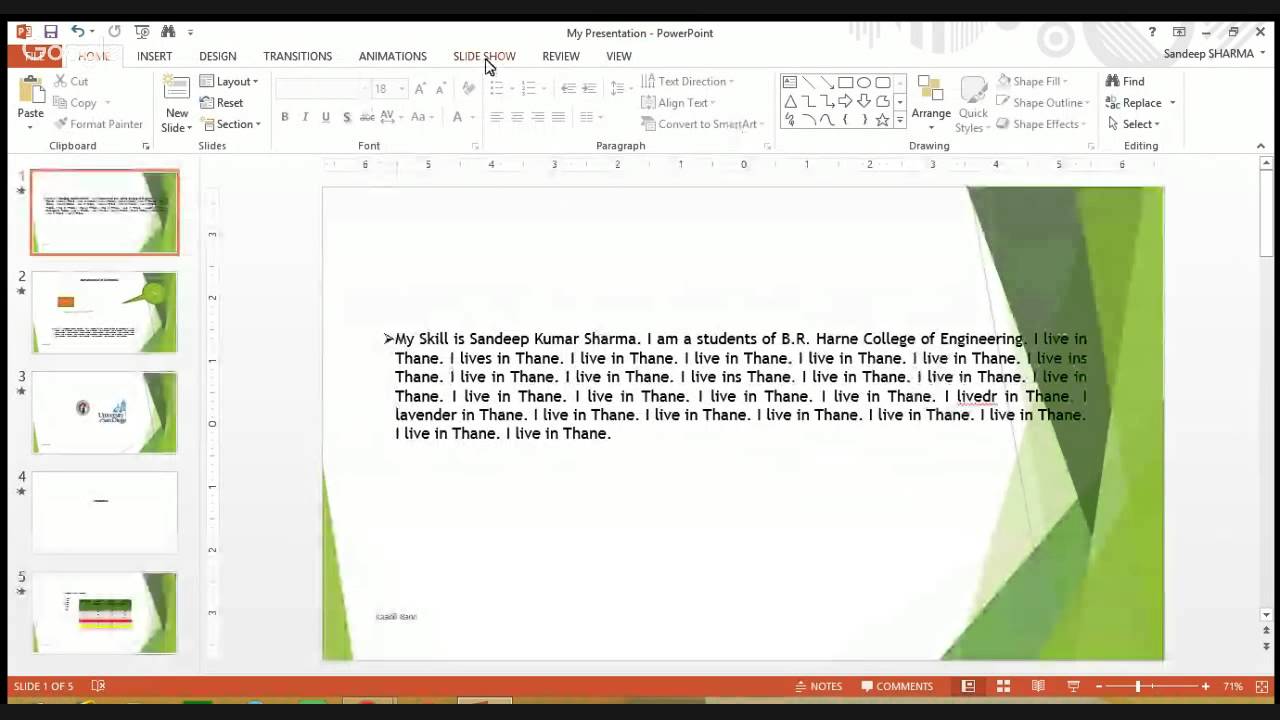Open Align Text menu
This screenshot has height=720, width=1280.
coord(678,103)
